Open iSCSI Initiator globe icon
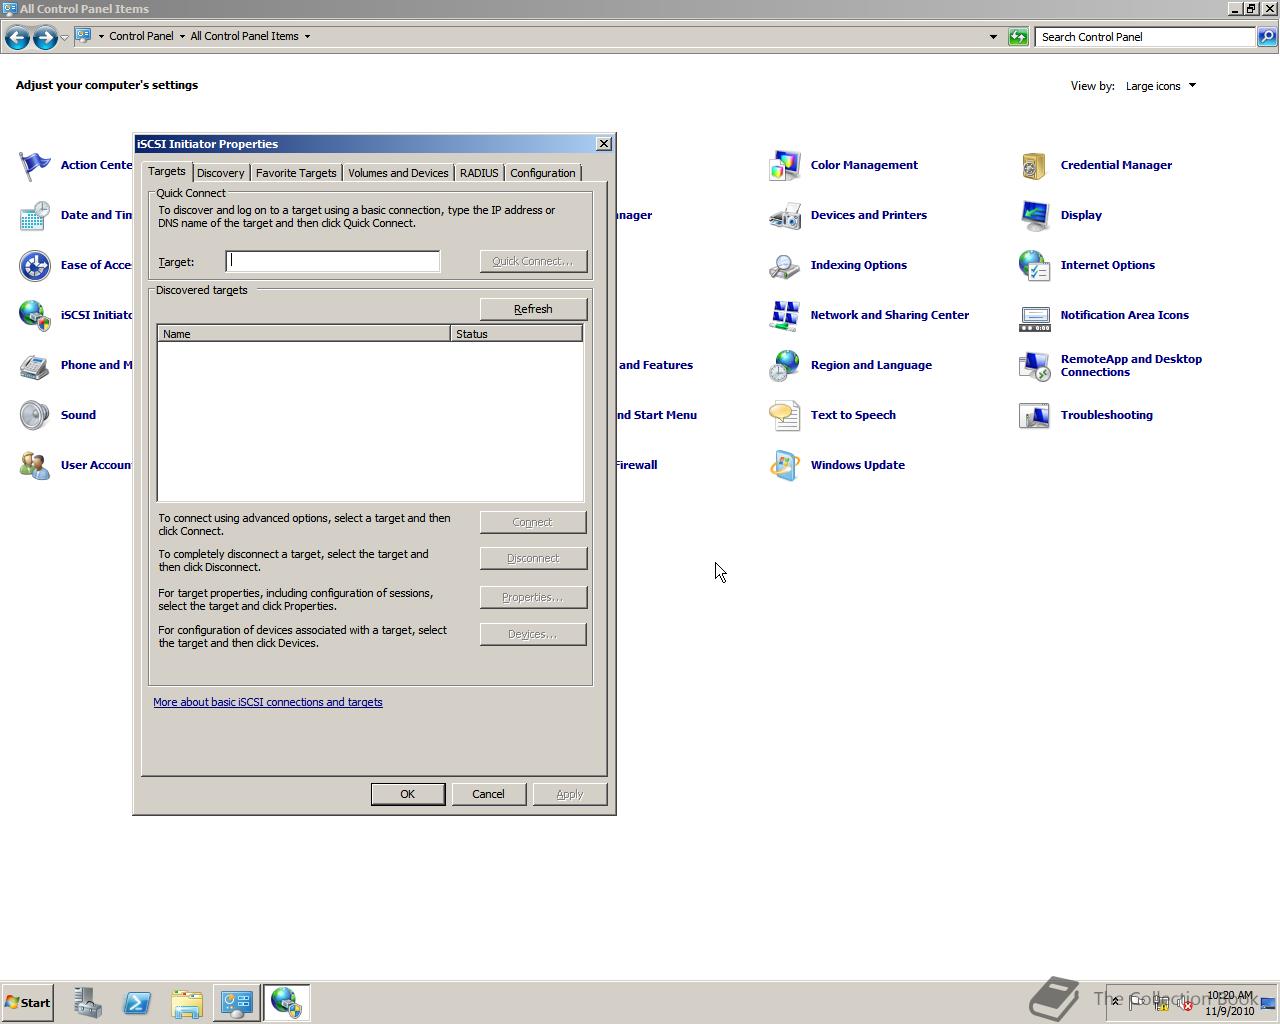 tap(35, 315)
